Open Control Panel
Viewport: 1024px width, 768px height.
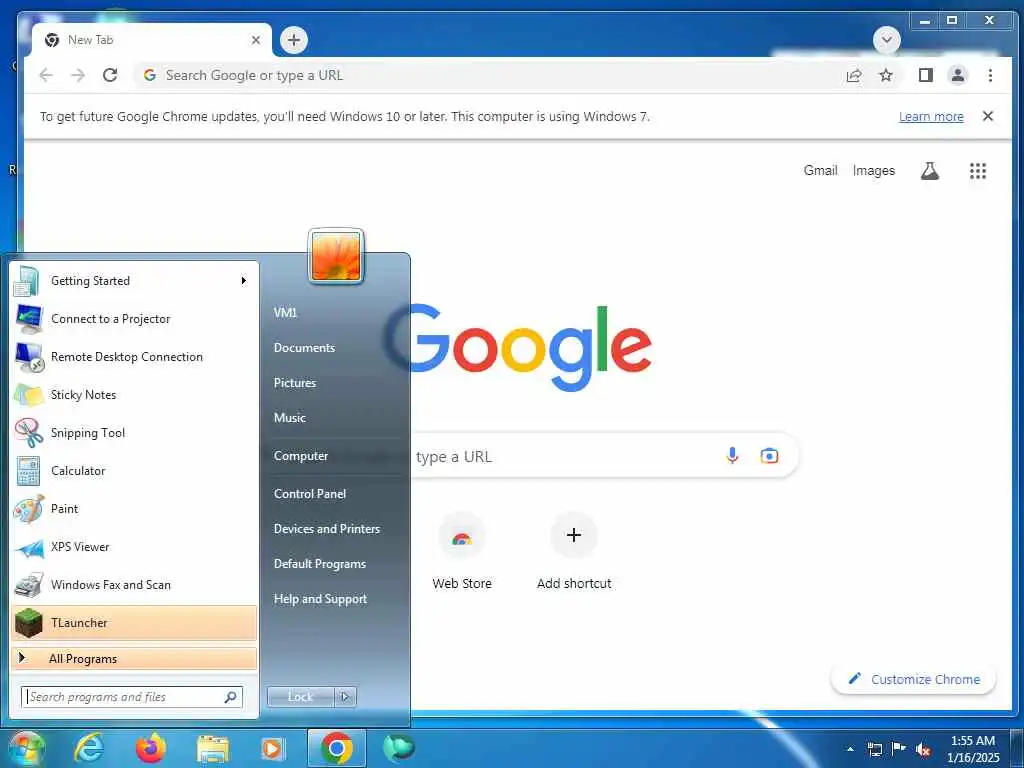pos(310,494)
